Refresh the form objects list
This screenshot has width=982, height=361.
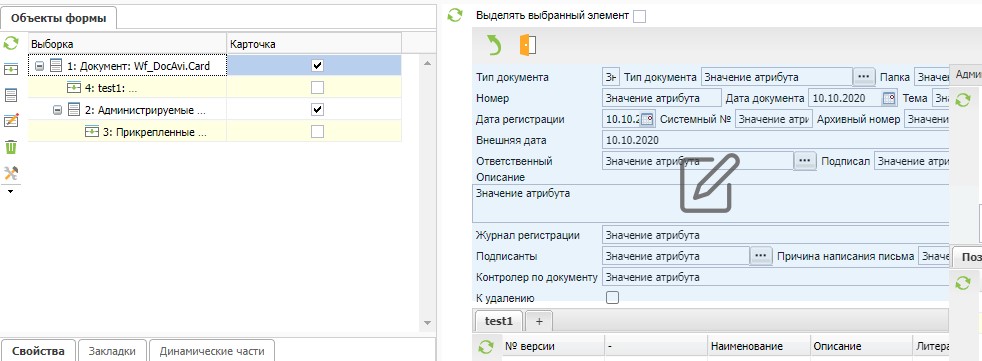(x=11, y=43)
